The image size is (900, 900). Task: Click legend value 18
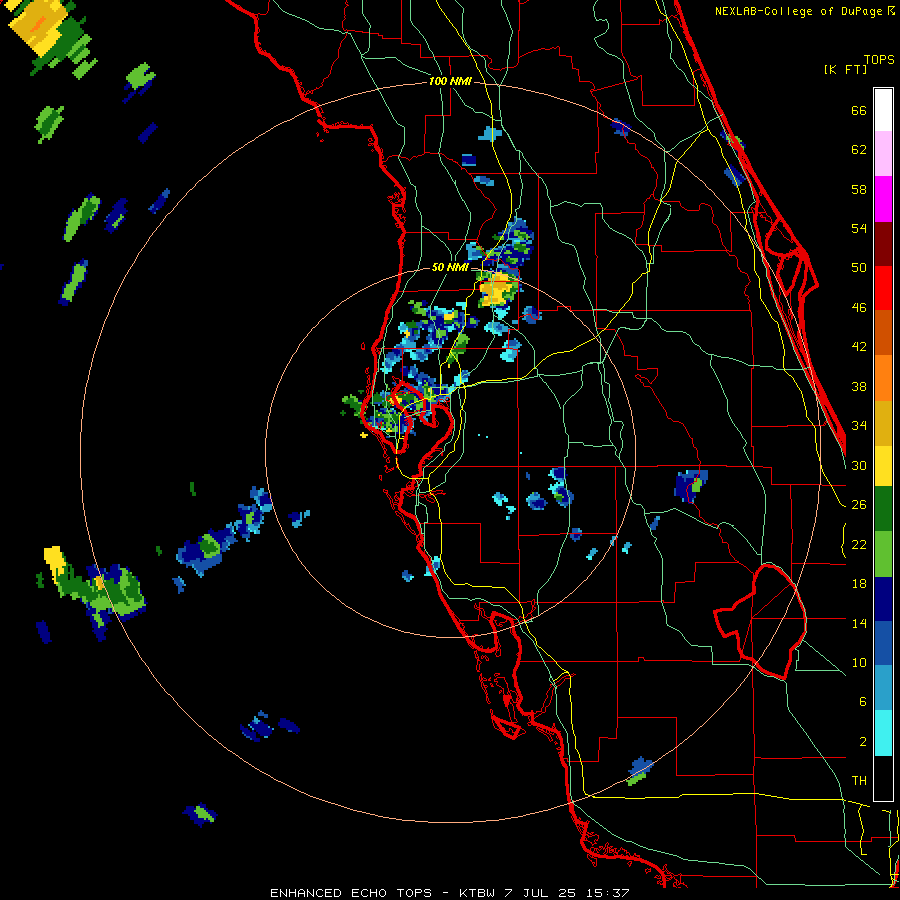click(859, 584)
